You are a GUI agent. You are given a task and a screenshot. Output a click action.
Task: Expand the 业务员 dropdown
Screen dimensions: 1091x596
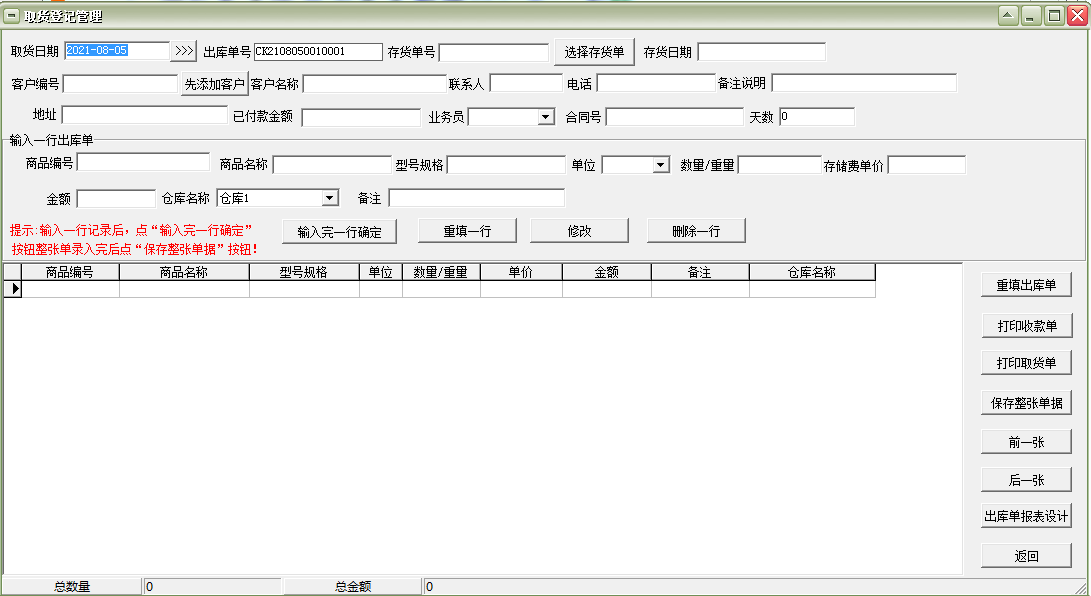[x=545, y=117]
